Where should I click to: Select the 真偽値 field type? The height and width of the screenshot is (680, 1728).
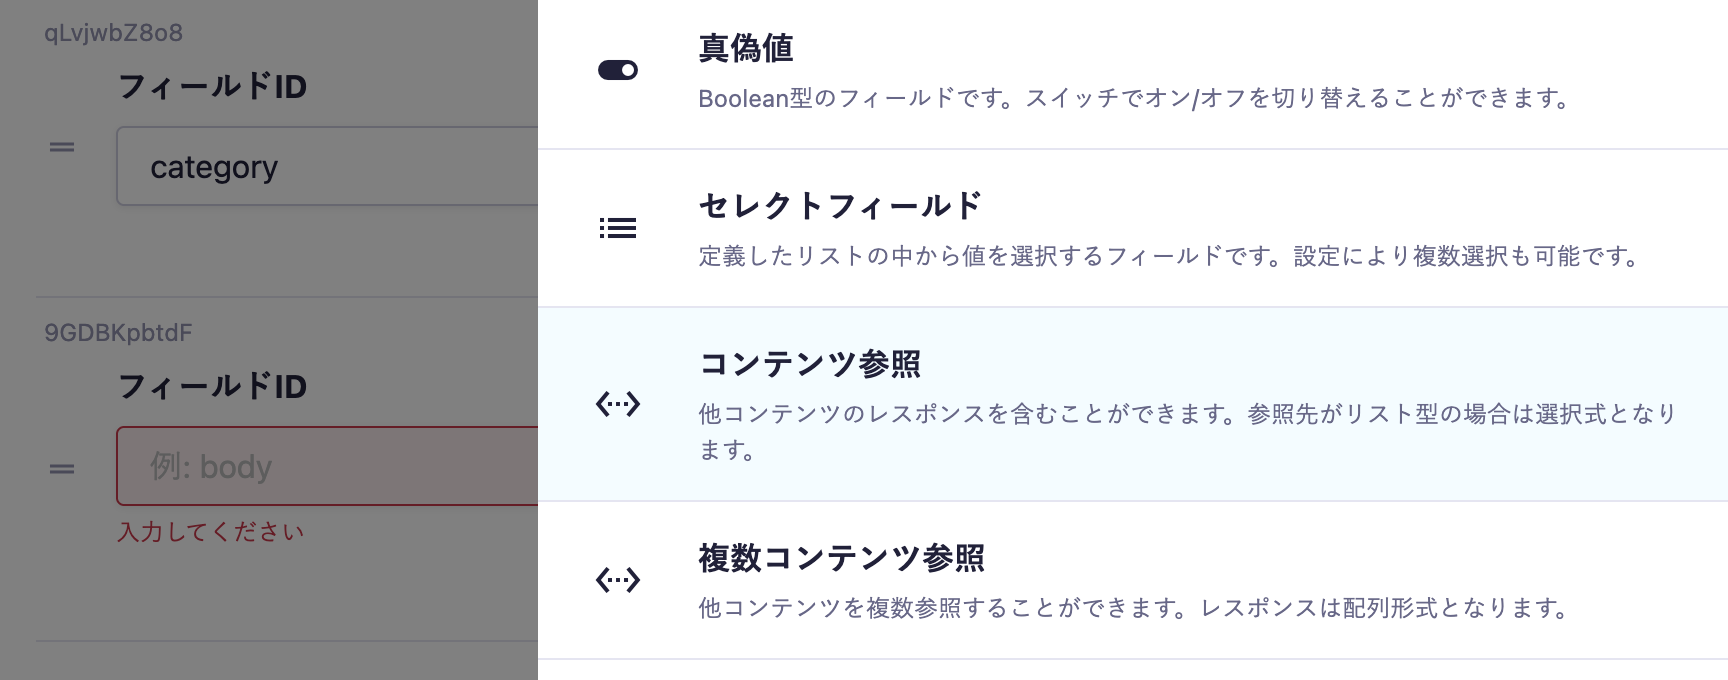click(746, 48)
